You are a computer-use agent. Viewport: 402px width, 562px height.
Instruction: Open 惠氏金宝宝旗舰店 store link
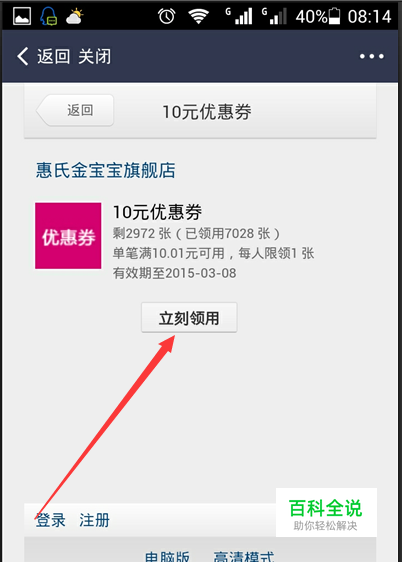(x=106, y=170)
